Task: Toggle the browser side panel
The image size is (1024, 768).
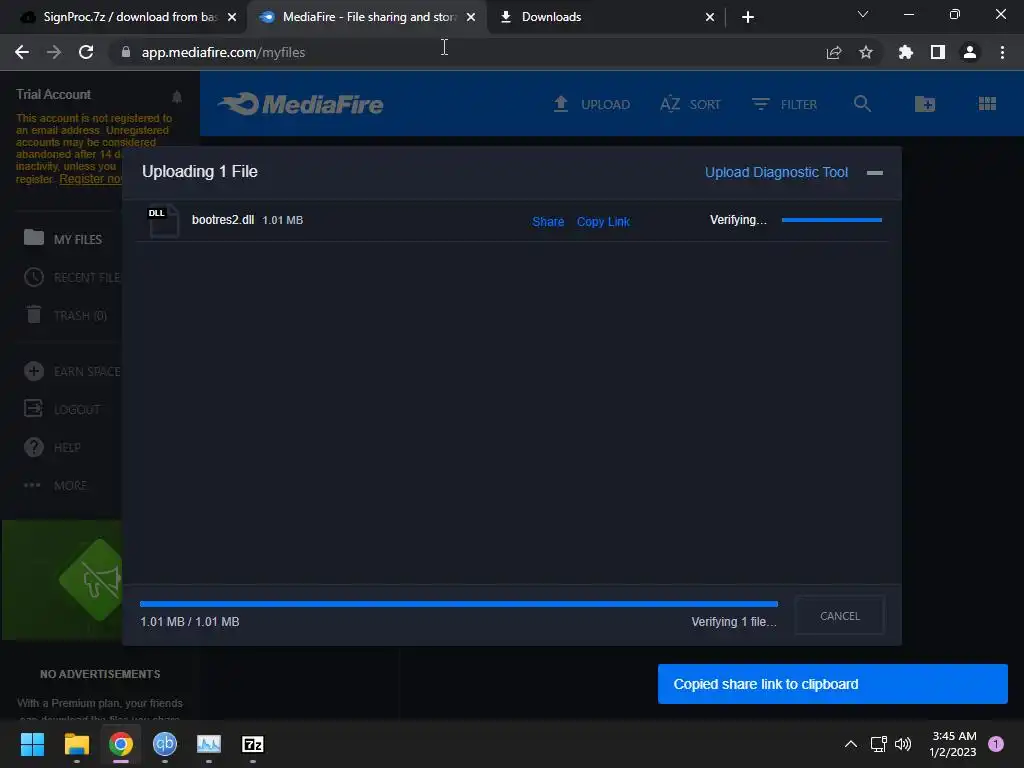Action: [938, 52]
